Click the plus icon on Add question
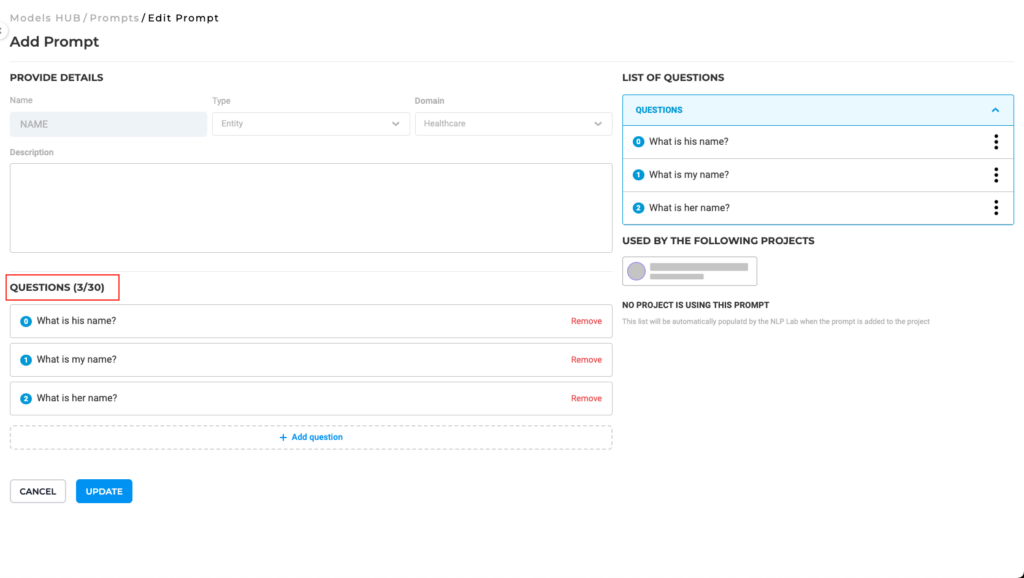The height and width of the screenshot is (578, 1024). tap(285, 436)
